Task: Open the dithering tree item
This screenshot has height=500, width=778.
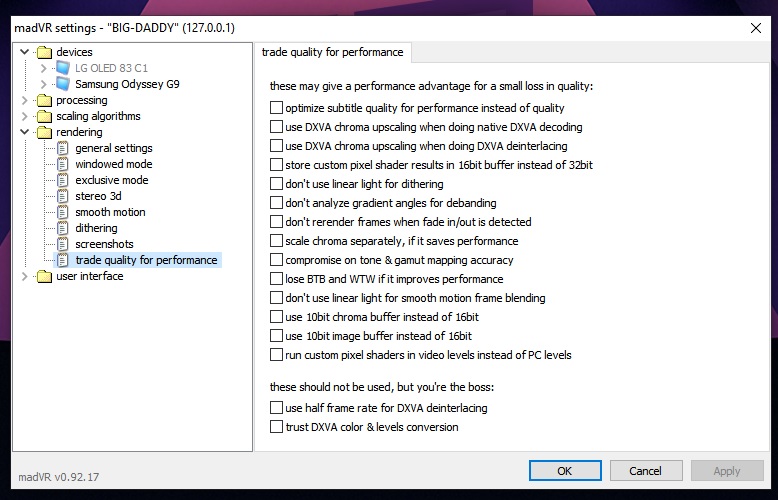Action: [96, 228]
